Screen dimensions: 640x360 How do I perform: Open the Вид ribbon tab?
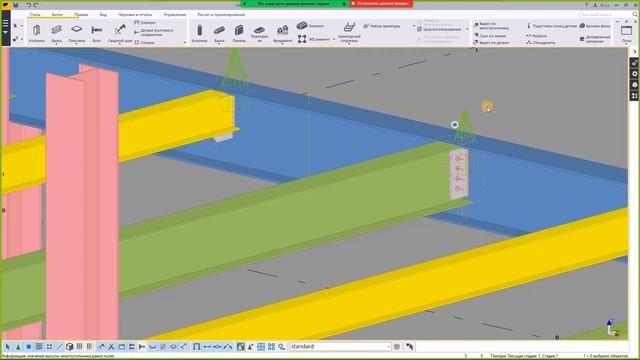point(103,14)
